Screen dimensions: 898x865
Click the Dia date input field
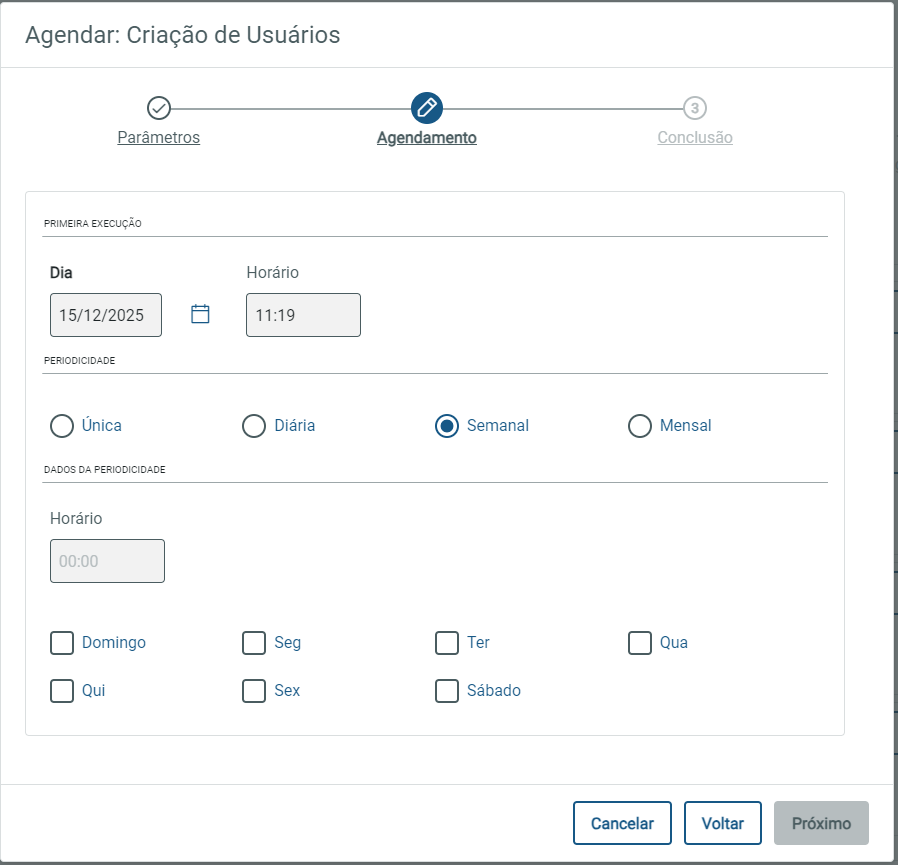click(x=105, y=315)
